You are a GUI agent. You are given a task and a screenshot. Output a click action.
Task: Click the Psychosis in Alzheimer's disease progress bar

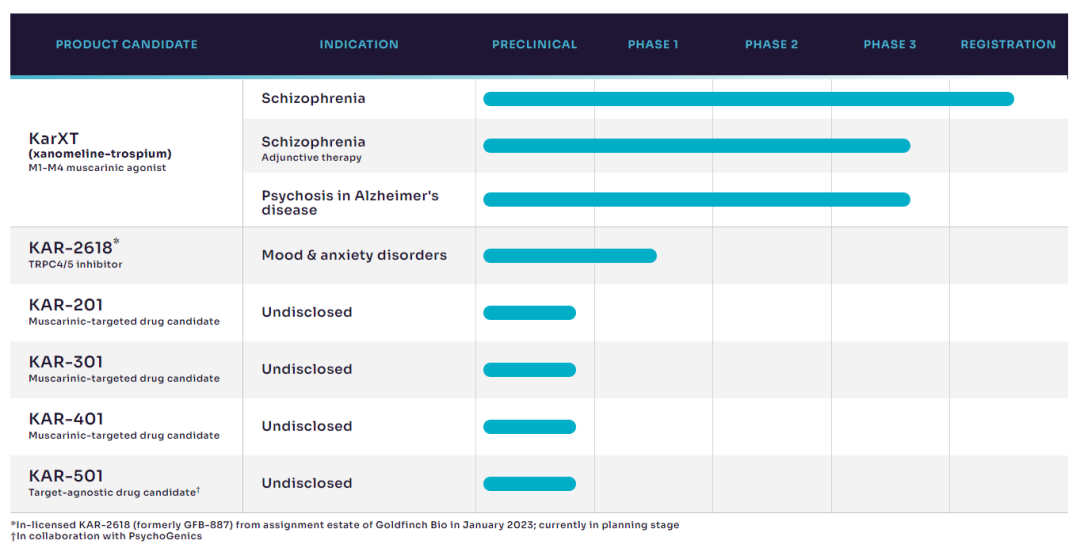point(696,200)
